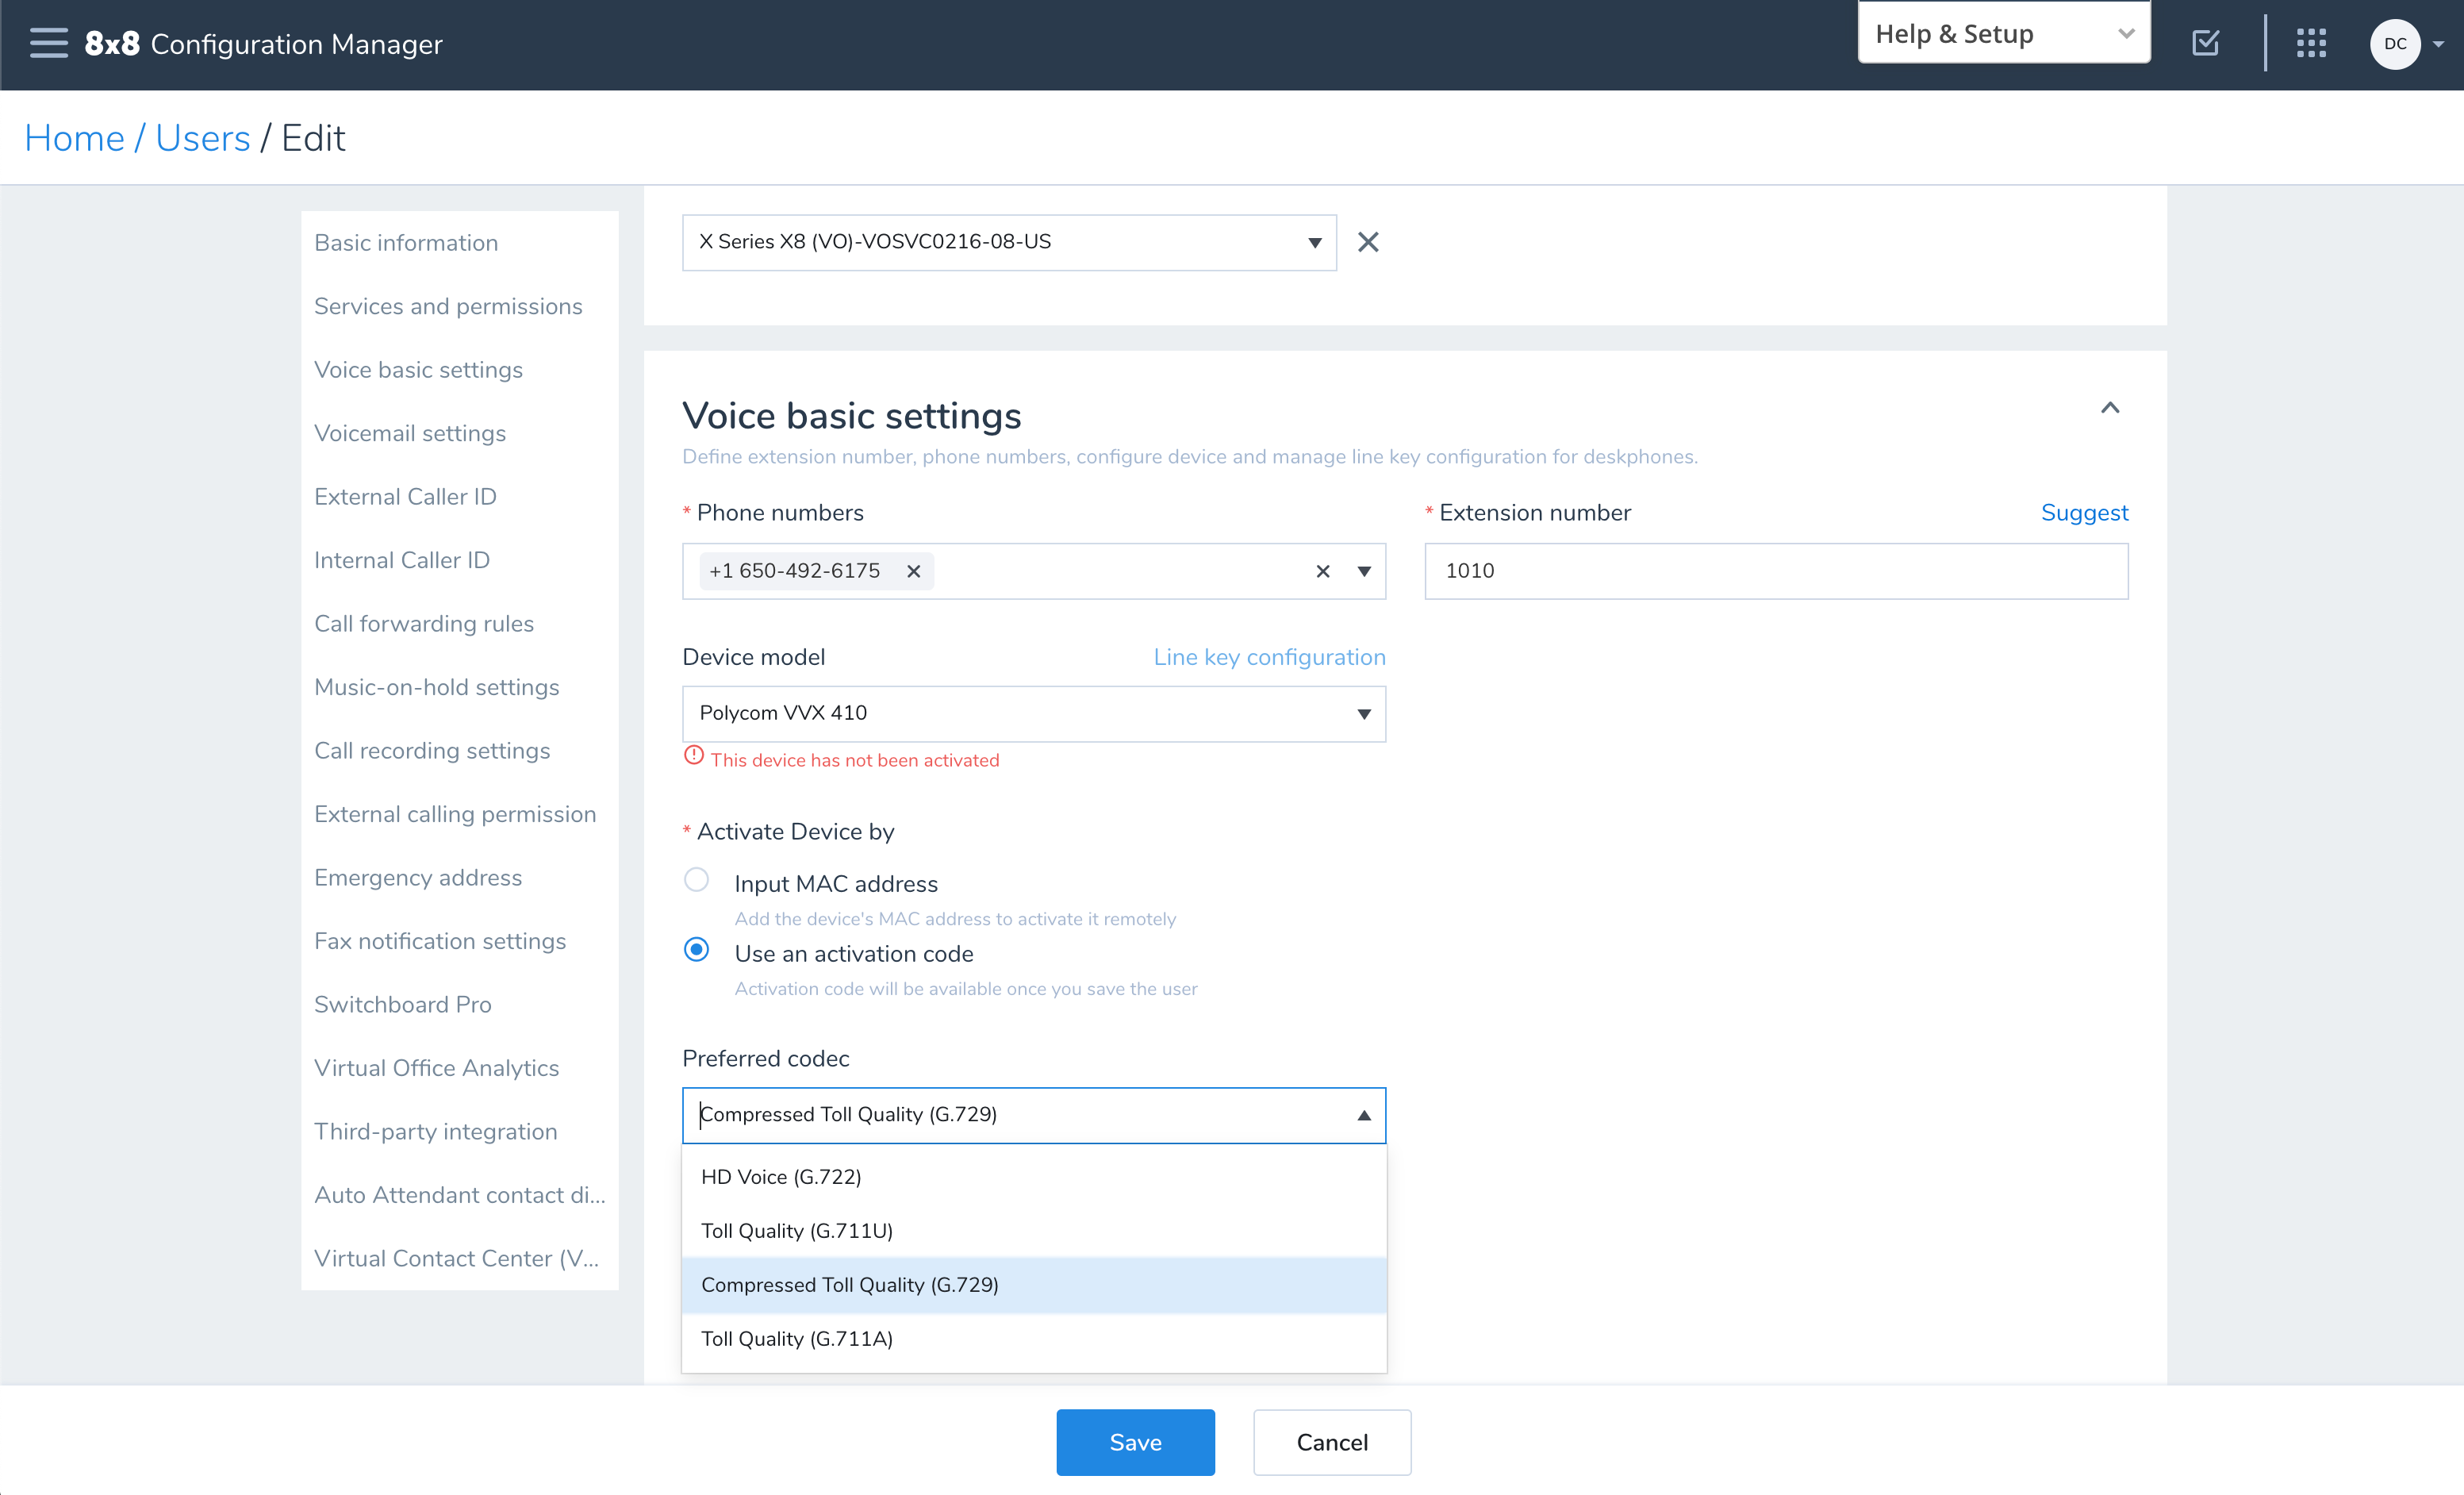This screenshot has width=2464, height=1495.
Task: Click the Line key configuration link
Action: tap(1269, 657)
